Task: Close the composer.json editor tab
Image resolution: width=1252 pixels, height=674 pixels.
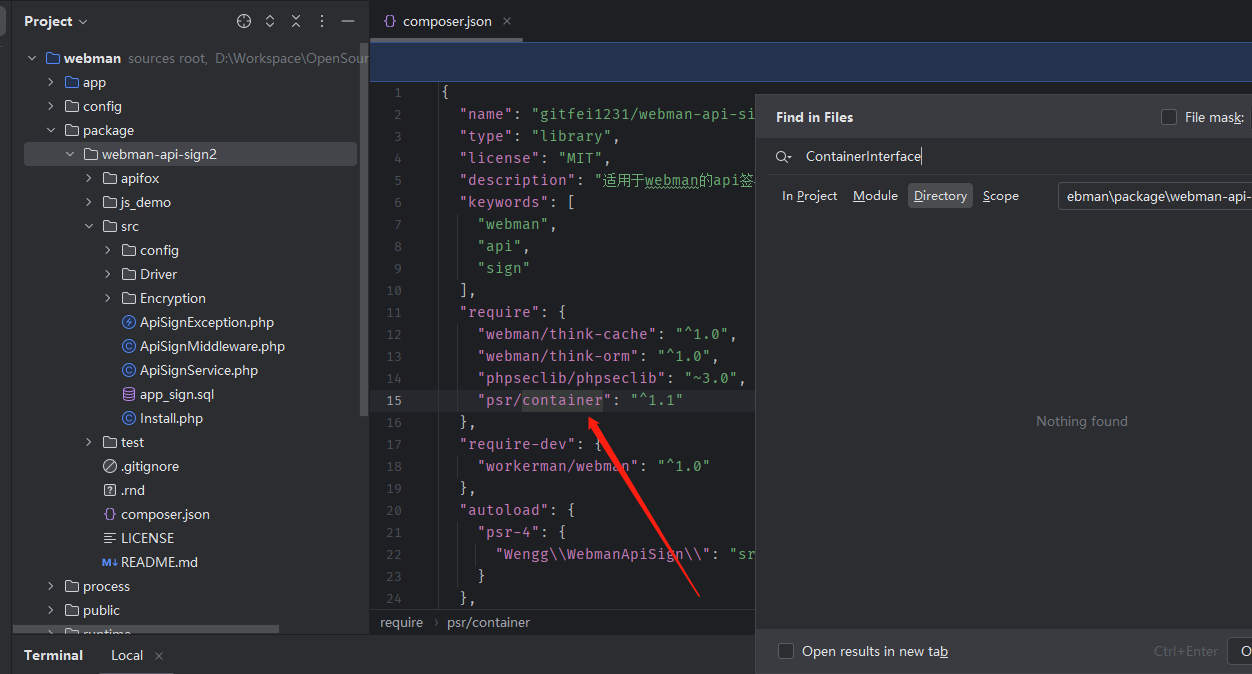Action: [x=507, y=21]
